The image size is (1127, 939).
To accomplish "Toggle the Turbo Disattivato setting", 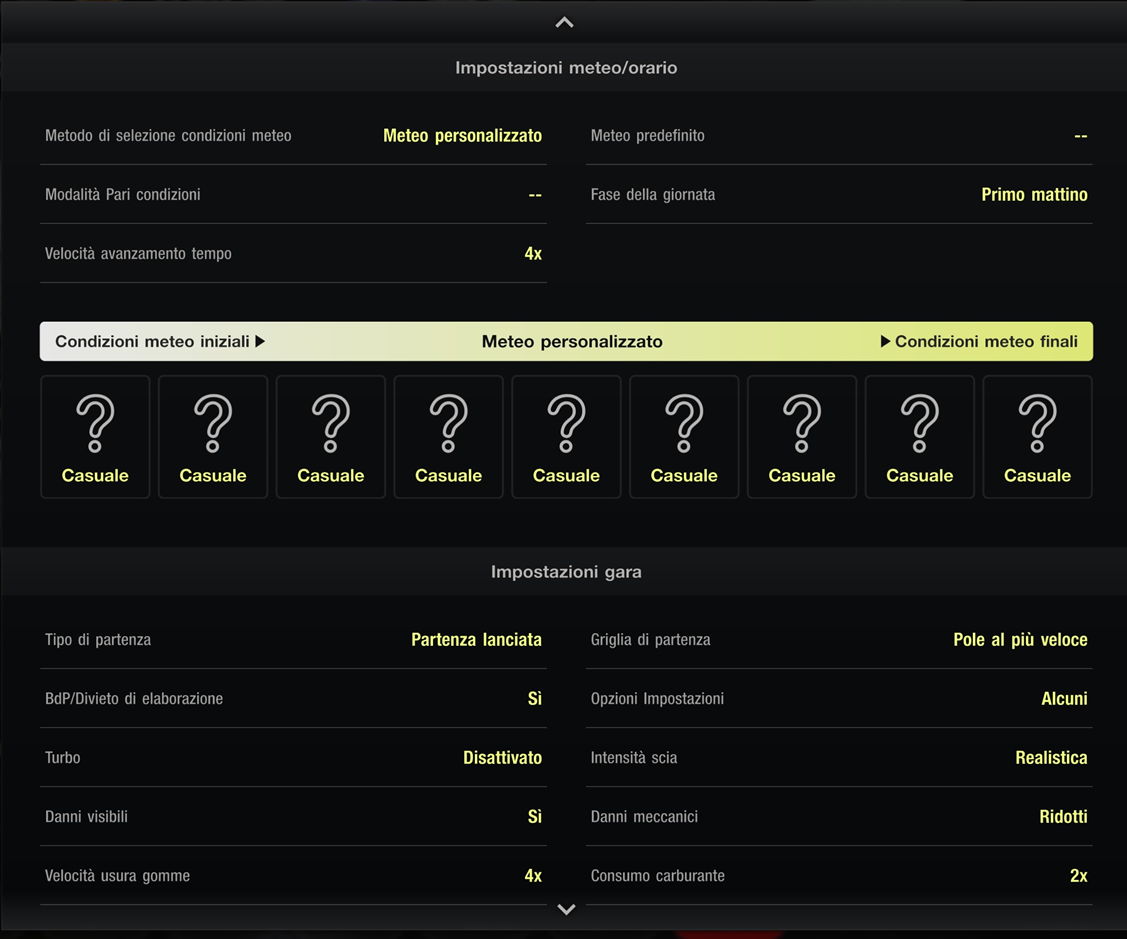I will [293, 758].
